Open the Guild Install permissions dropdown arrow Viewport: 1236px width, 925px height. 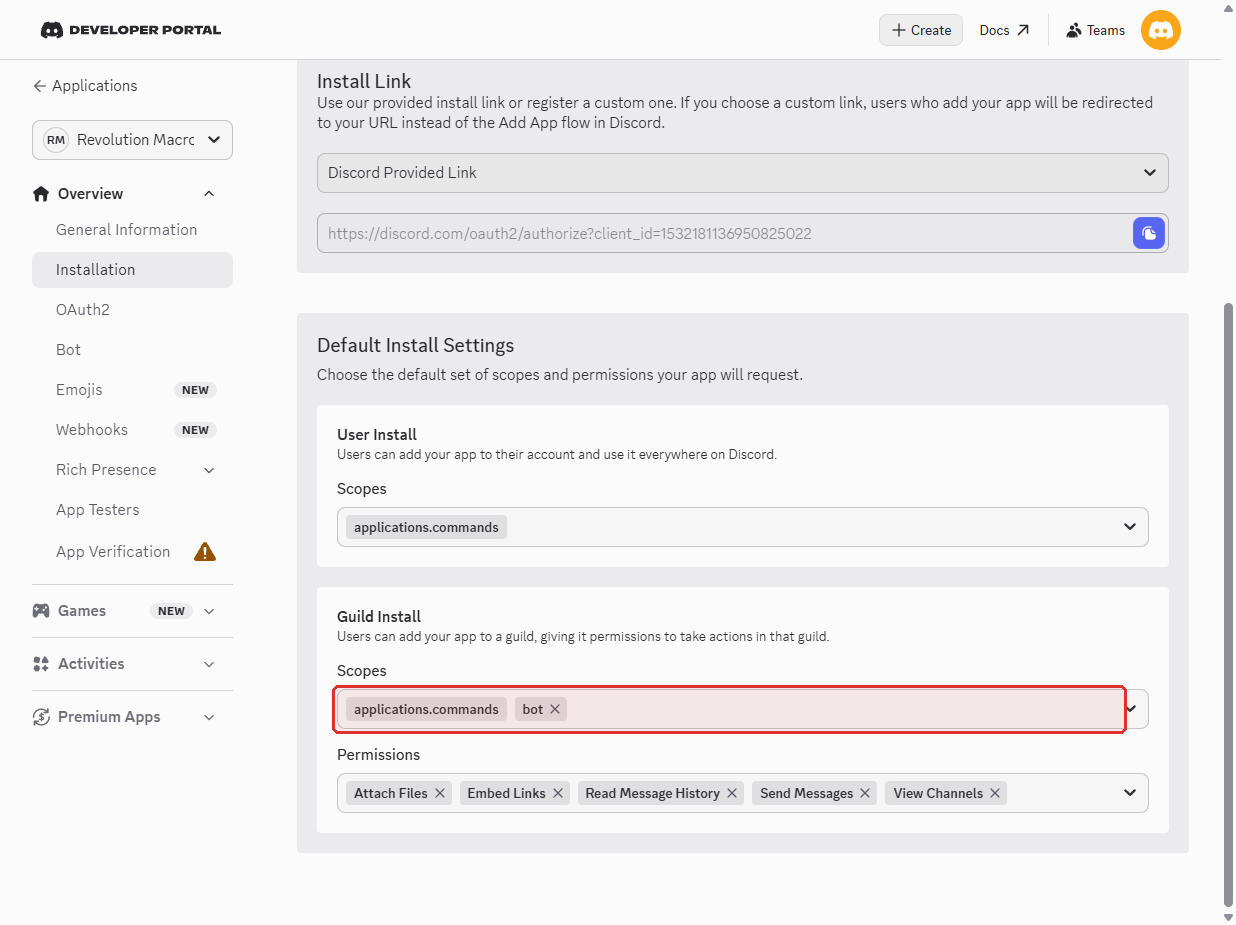[x=1130, y=793]
